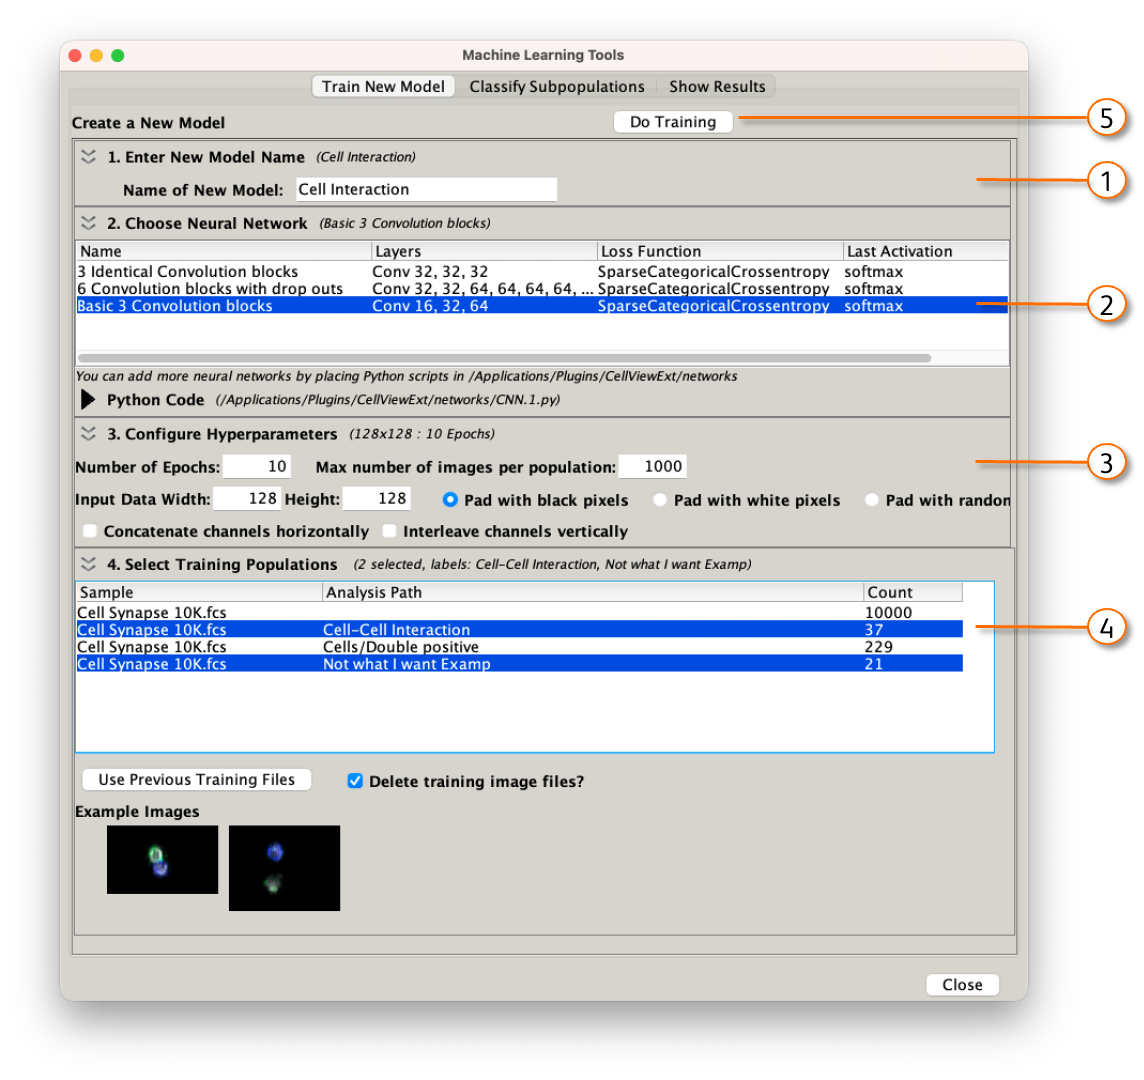Select Pad with black pixels option
The width and height of the screenshot is (1144, 1080).
450,500
